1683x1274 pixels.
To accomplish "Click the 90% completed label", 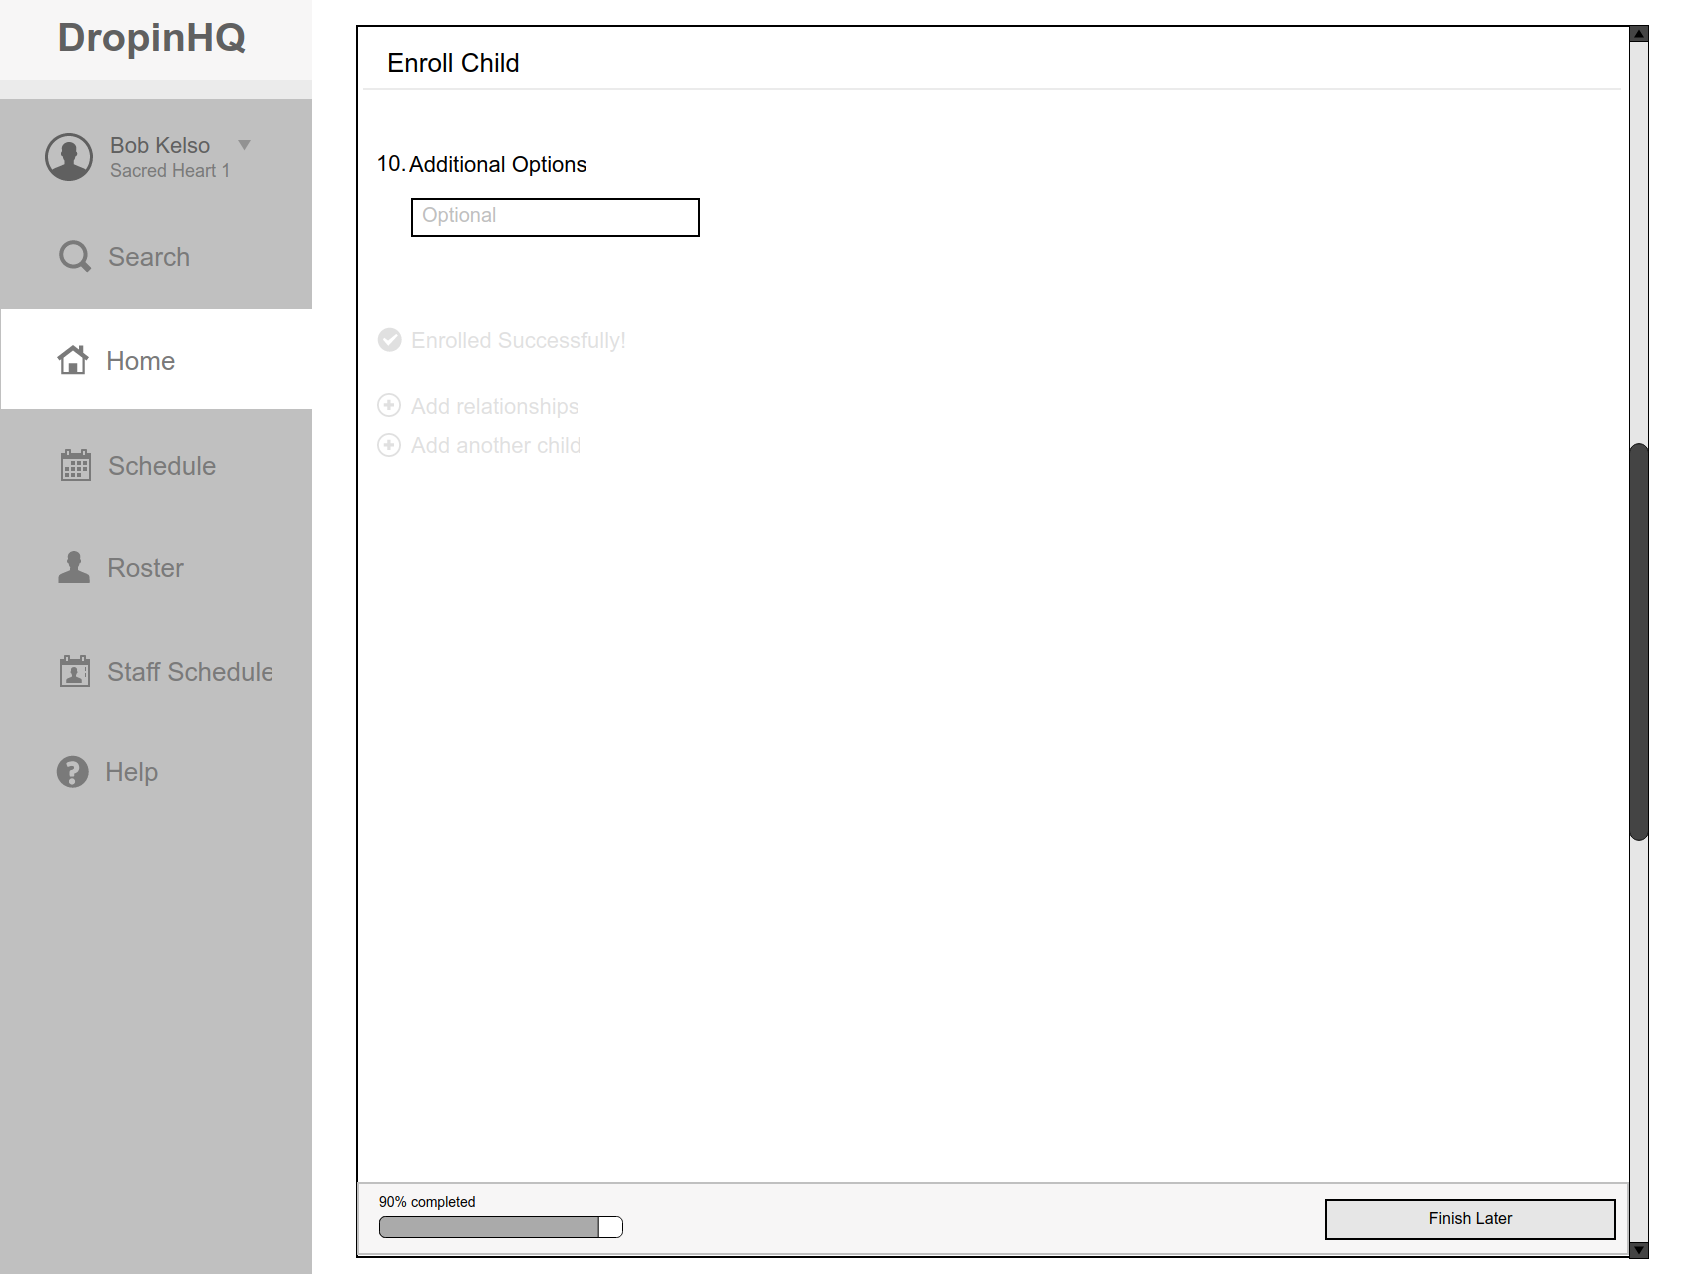I will coord(427,1202).
